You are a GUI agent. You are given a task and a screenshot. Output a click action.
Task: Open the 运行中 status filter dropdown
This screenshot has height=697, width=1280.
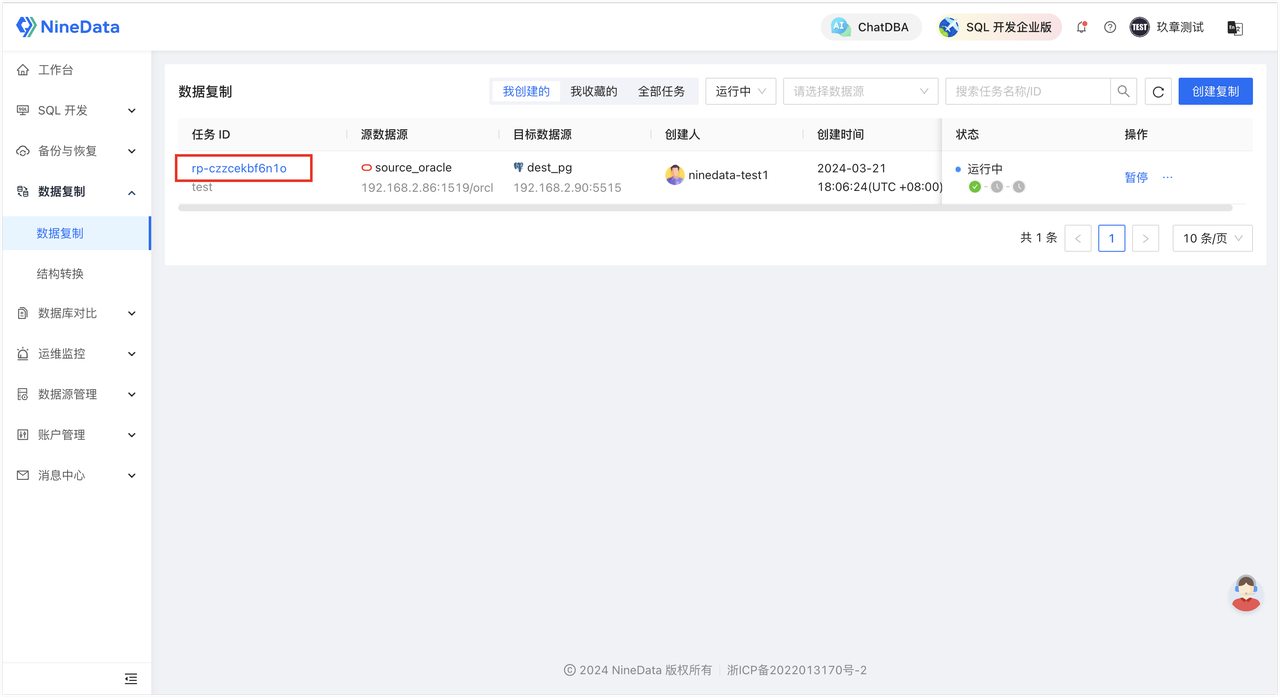point(740,91)
